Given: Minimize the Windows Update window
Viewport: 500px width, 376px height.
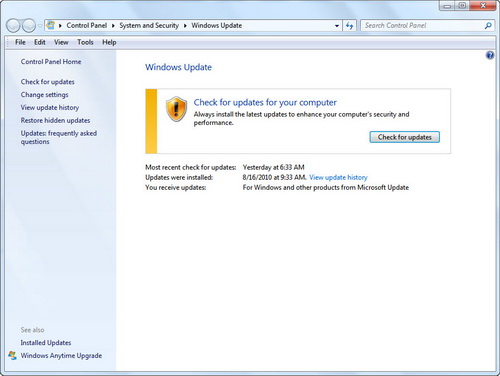Looking at the screenshot, I should (447, 6).
